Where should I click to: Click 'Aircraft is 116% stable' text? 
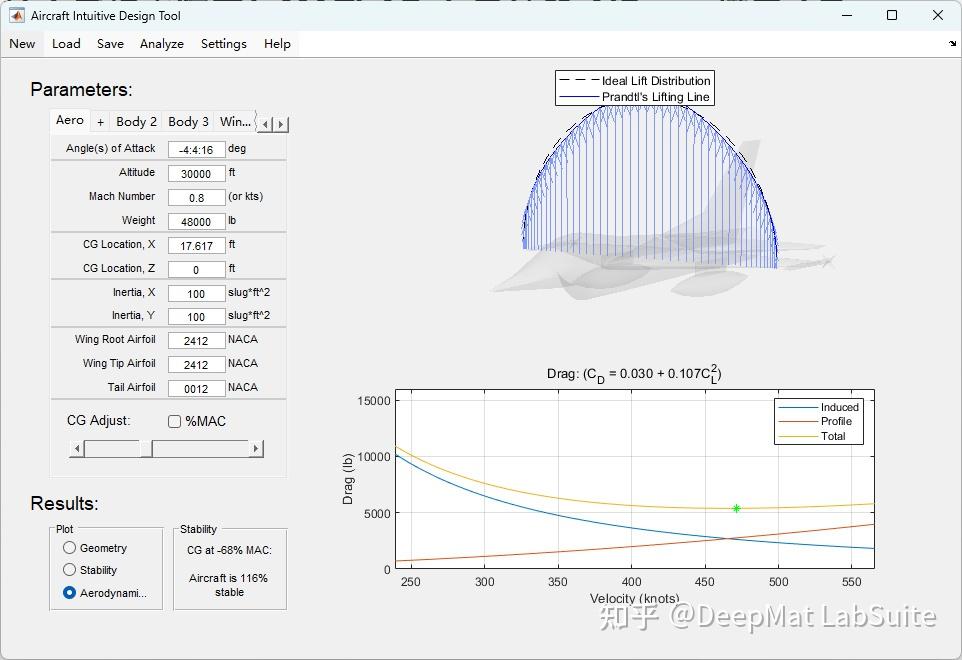229,585
